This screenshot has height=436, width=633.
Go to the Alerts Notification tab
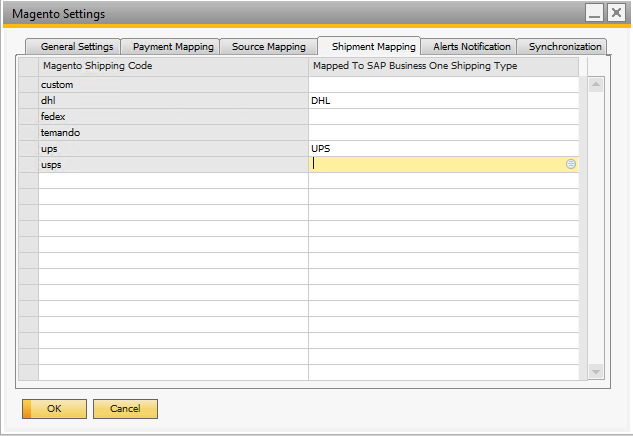(x=471, y=47)
